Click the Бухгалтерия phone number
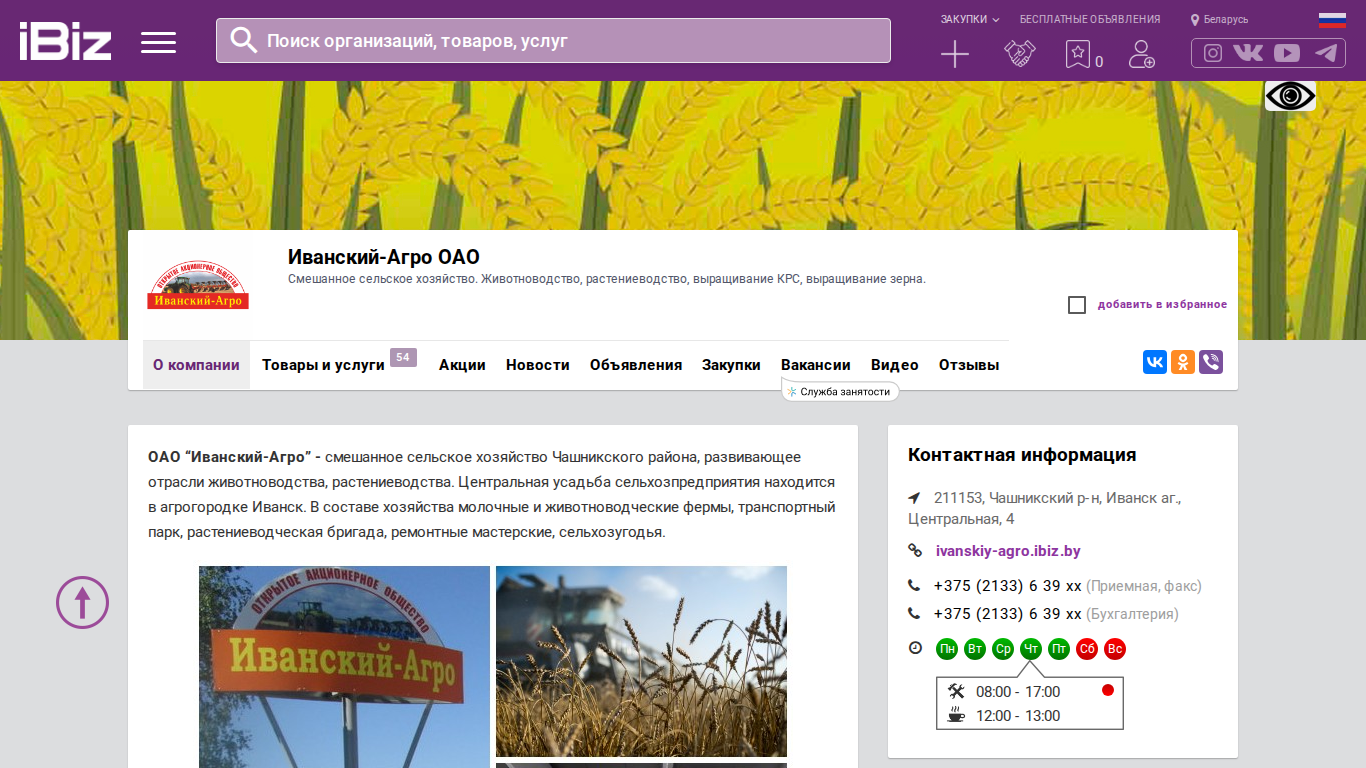The width and height of the screenshot is (1366, 768). 1008,614
